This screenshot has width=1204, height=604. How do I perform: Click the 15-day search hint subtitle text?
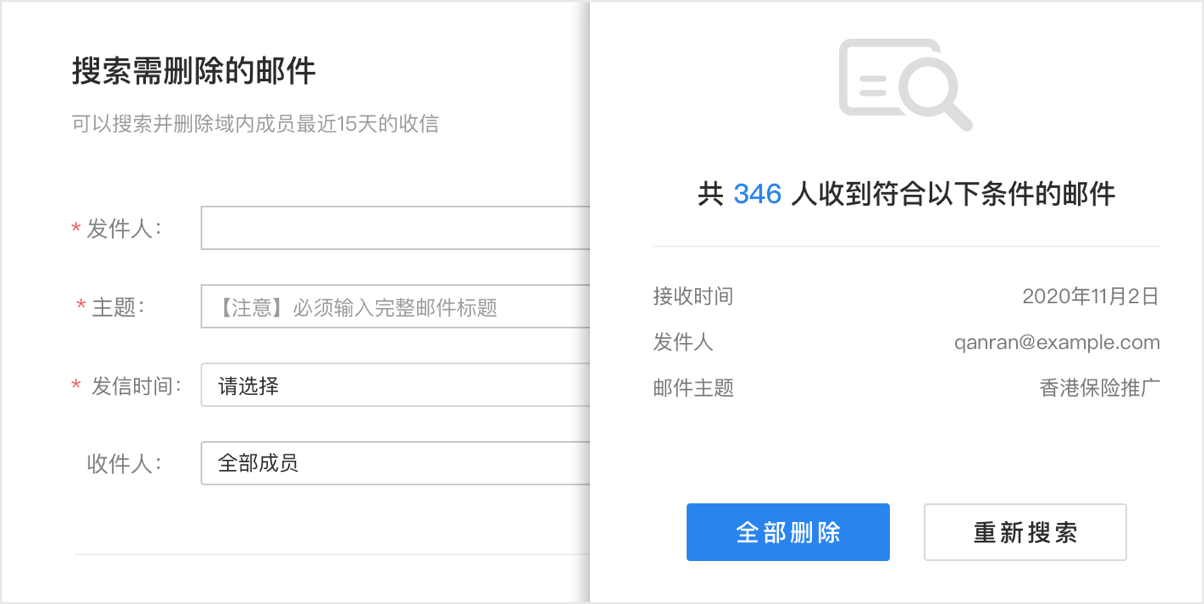pos(255,124)
